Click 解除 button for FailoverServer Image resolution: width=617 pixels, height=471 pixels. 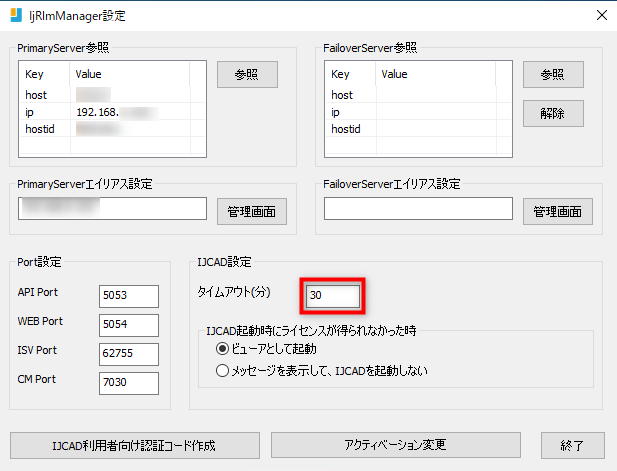(553, 113)
